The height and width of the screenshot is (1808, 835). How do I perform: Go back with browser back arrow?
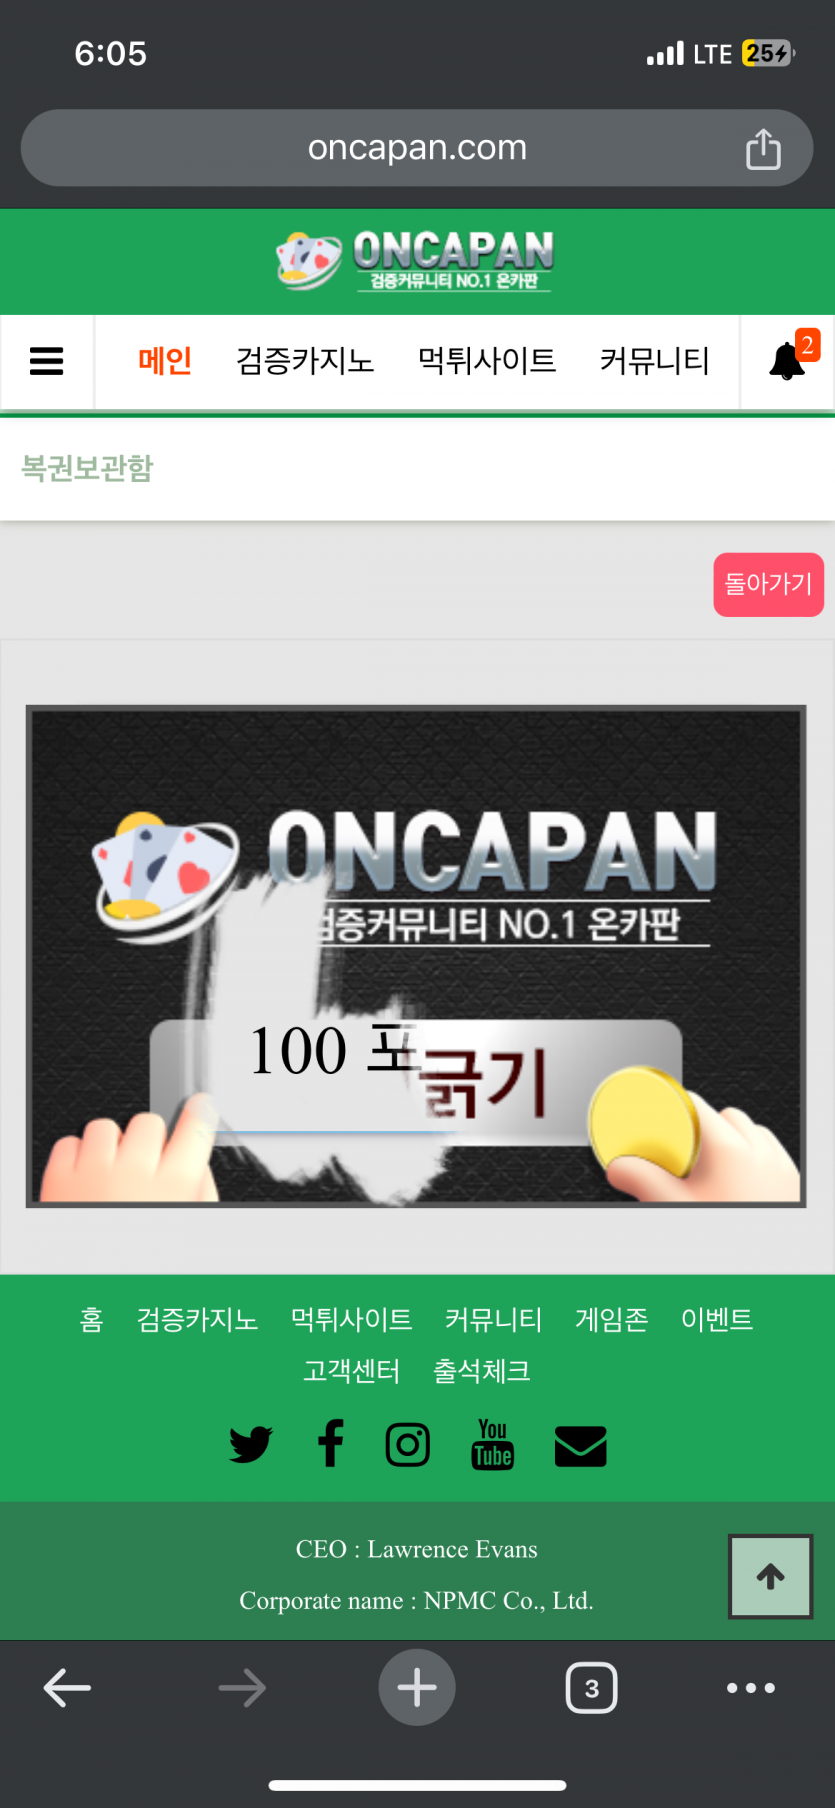pyautogui.click(x=68, y=1688)
